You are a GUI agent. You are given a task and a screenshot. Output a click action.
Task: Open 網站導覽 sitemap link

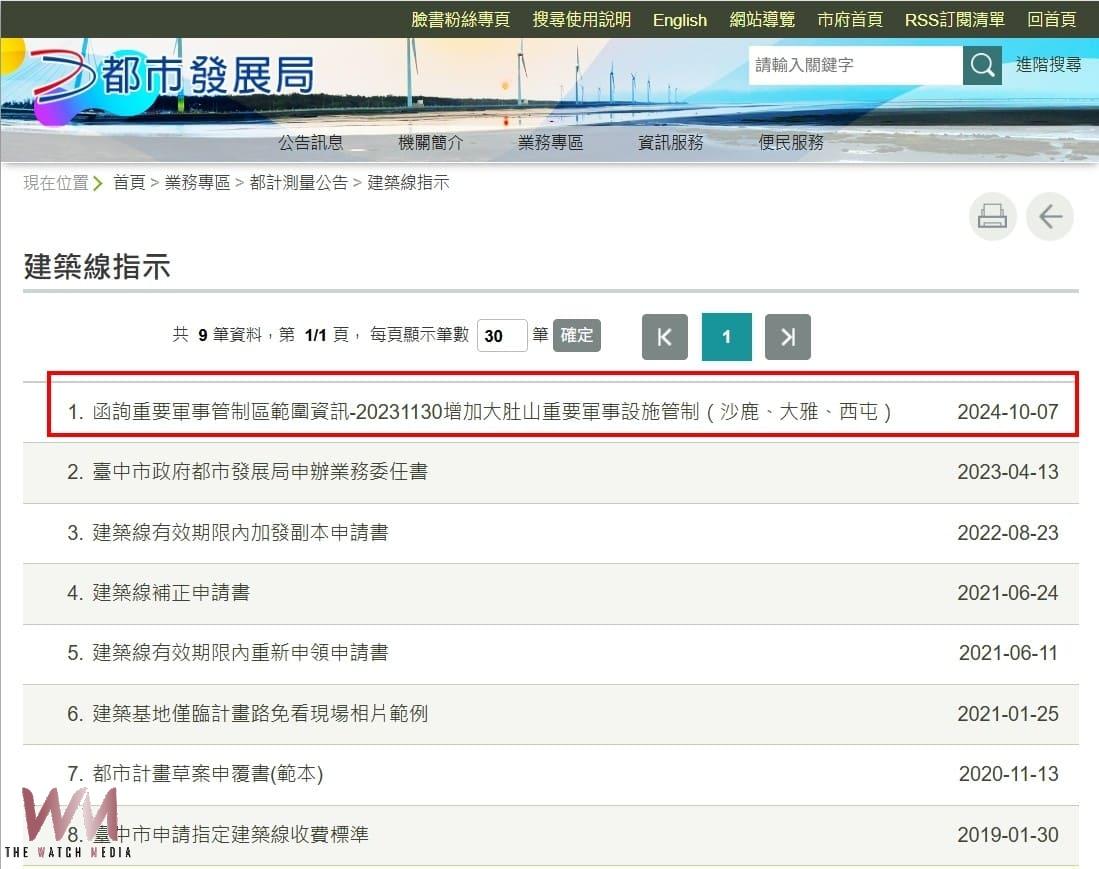click(x=762, y=20)
